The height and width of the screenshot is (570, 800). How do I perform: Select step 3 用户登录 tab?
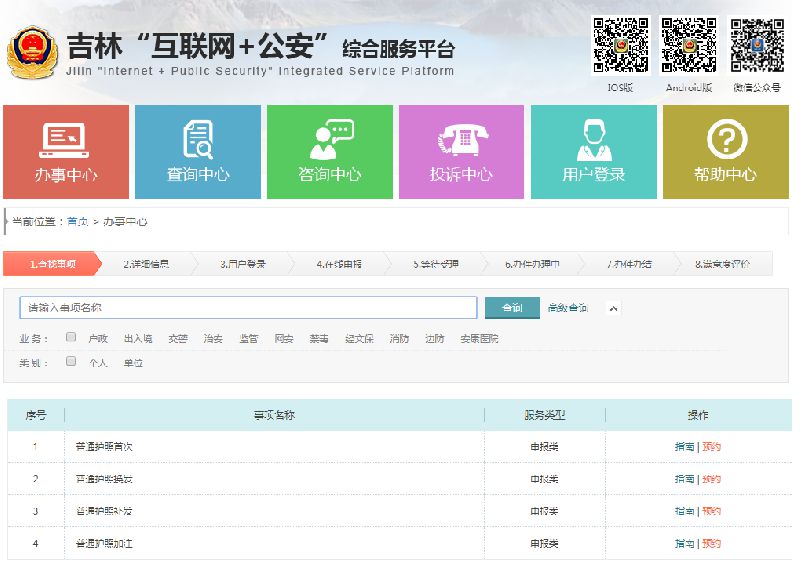tap(243, 264)
